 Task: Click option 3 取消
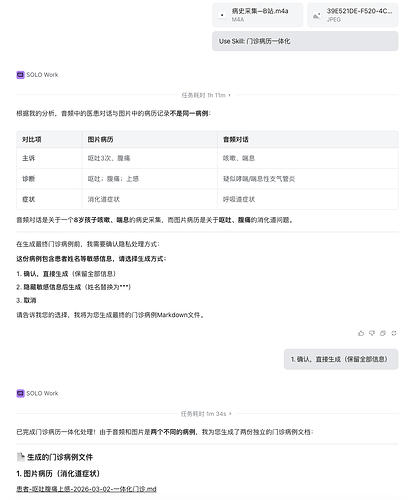click(x=26, y=300)
